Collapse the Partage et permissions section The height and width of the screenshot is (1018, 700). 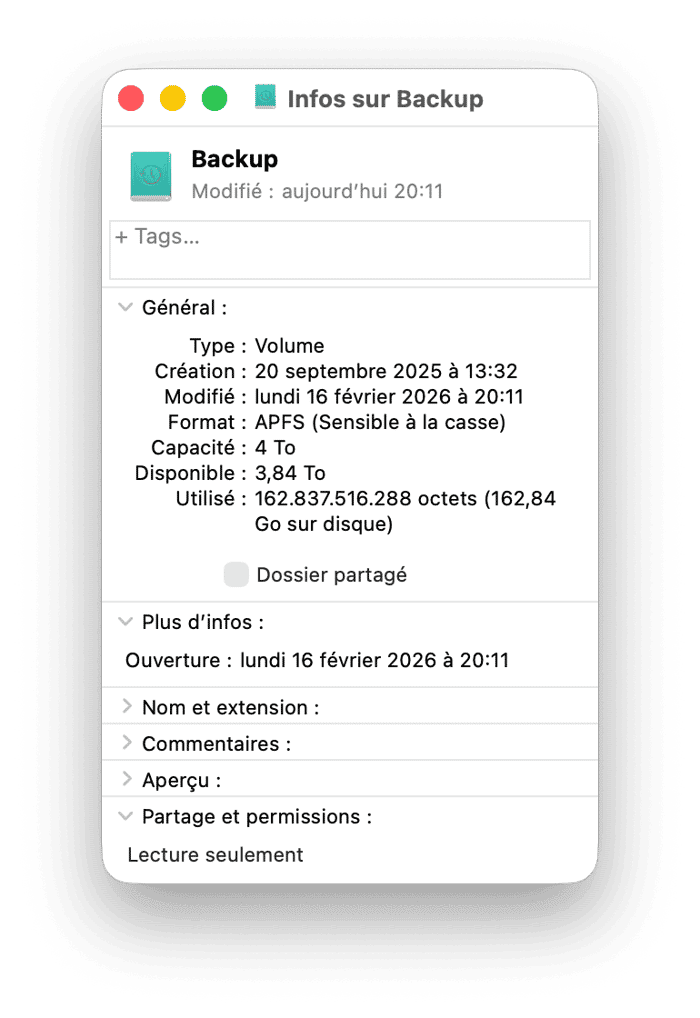(125, 817)
